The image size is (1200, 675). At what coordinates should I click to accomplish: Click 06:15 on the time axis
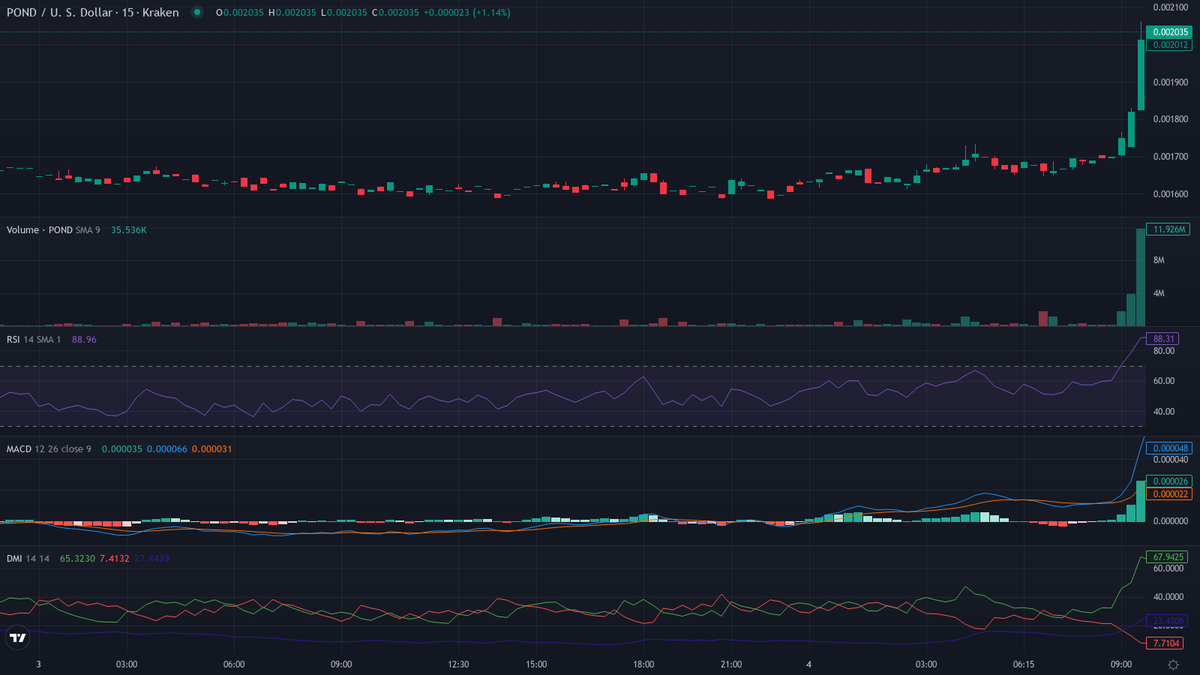(1024, 664)
